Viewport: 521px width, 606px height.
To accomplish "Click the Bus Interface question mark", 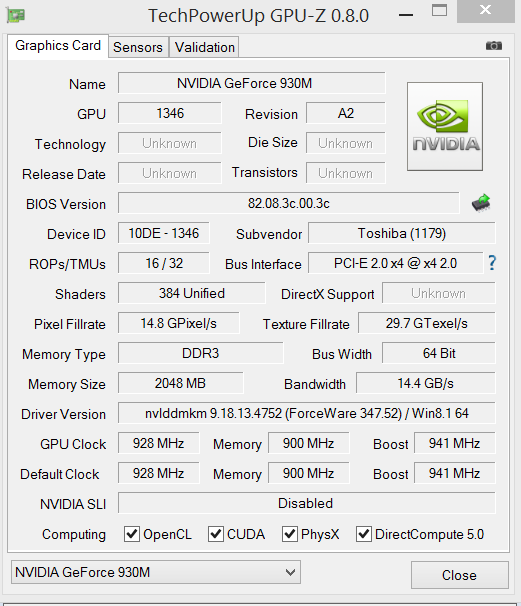I will pos(492,263).
